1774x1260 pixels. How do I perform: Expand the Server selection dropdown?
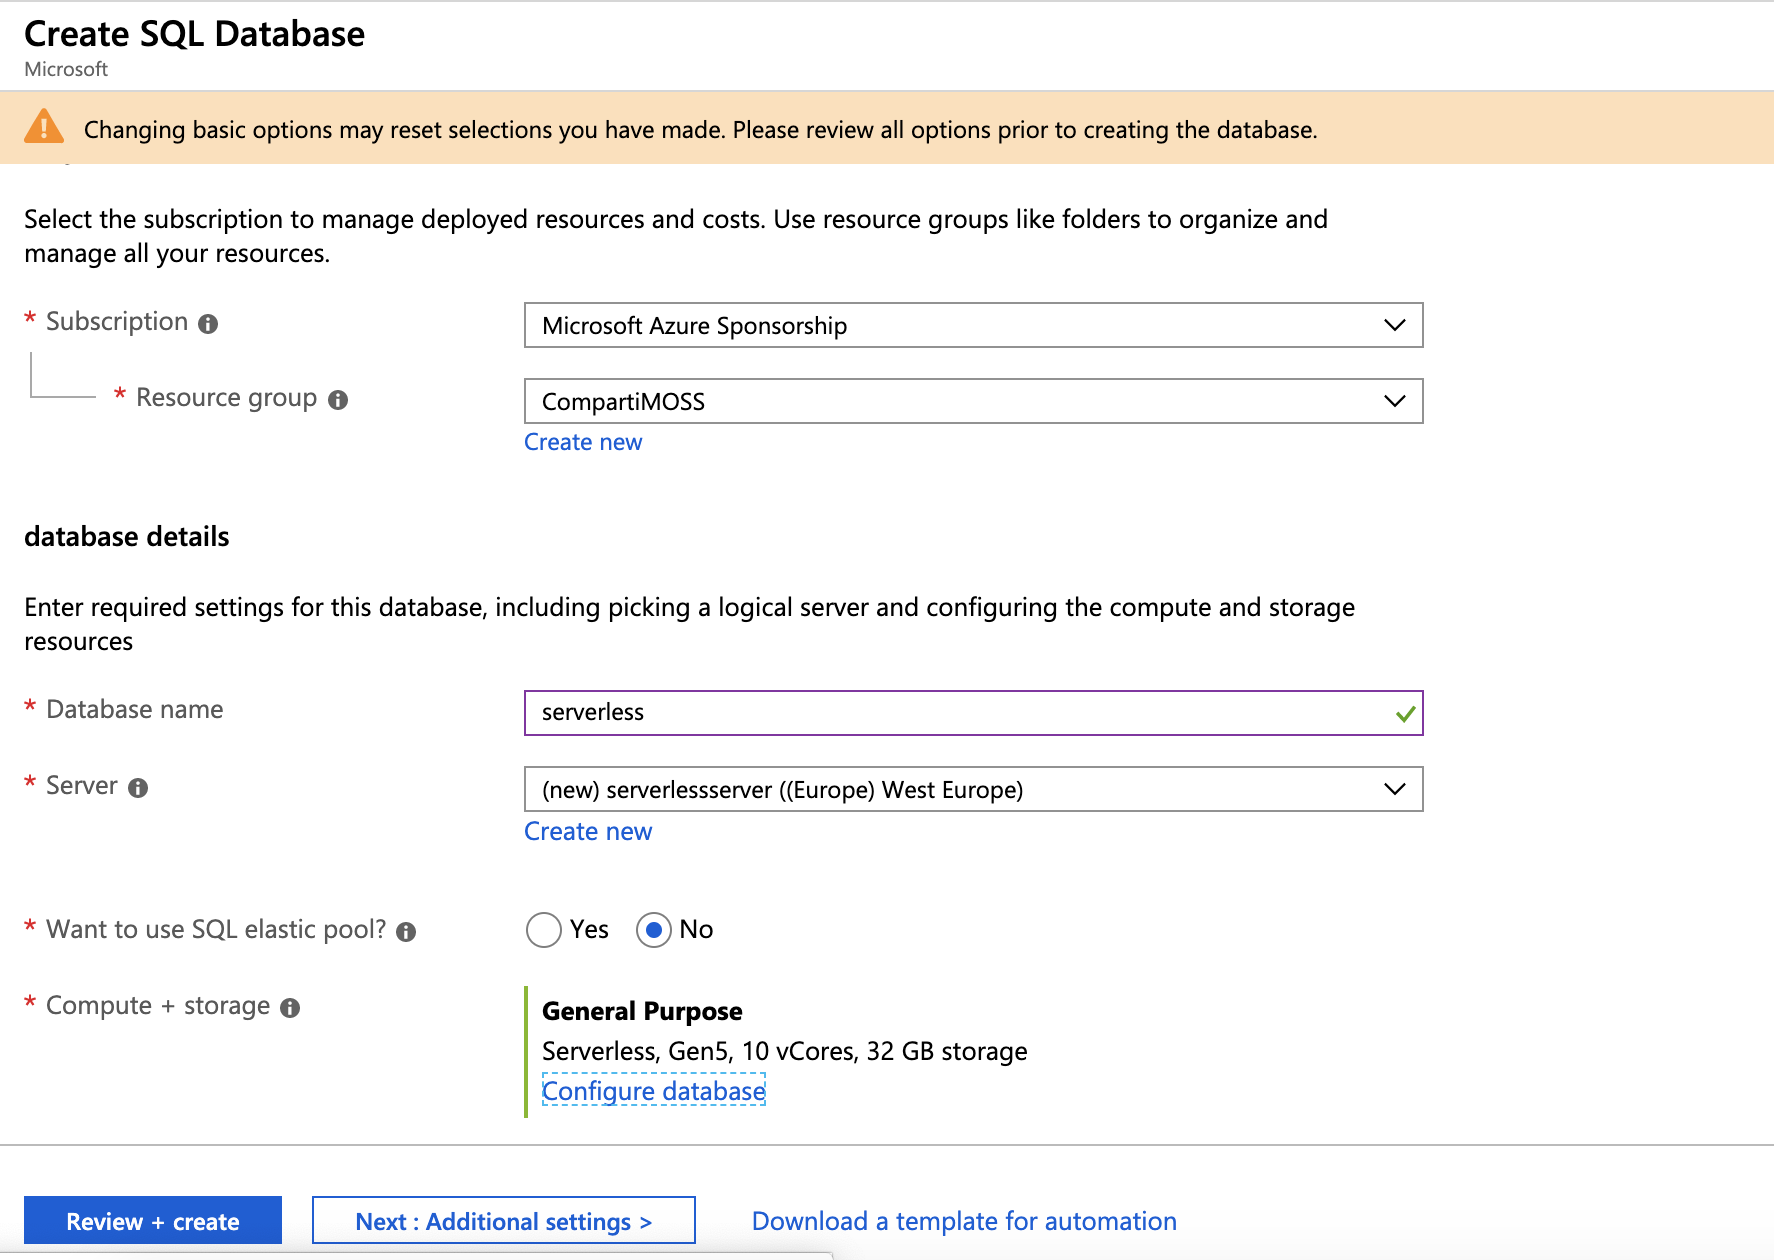(1394, 789)
